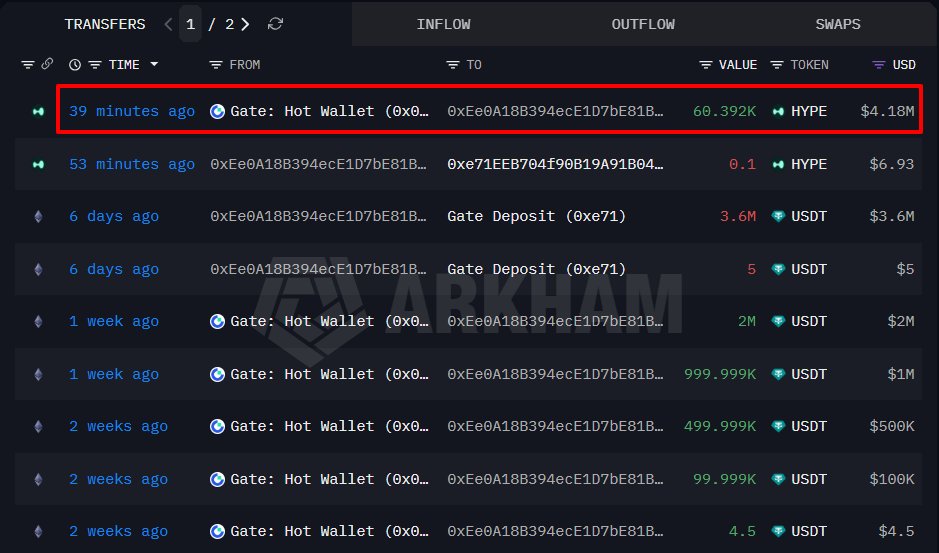Click the USD amount $4.18M
This screenshot has width=939, height=553.
(887, 111)
